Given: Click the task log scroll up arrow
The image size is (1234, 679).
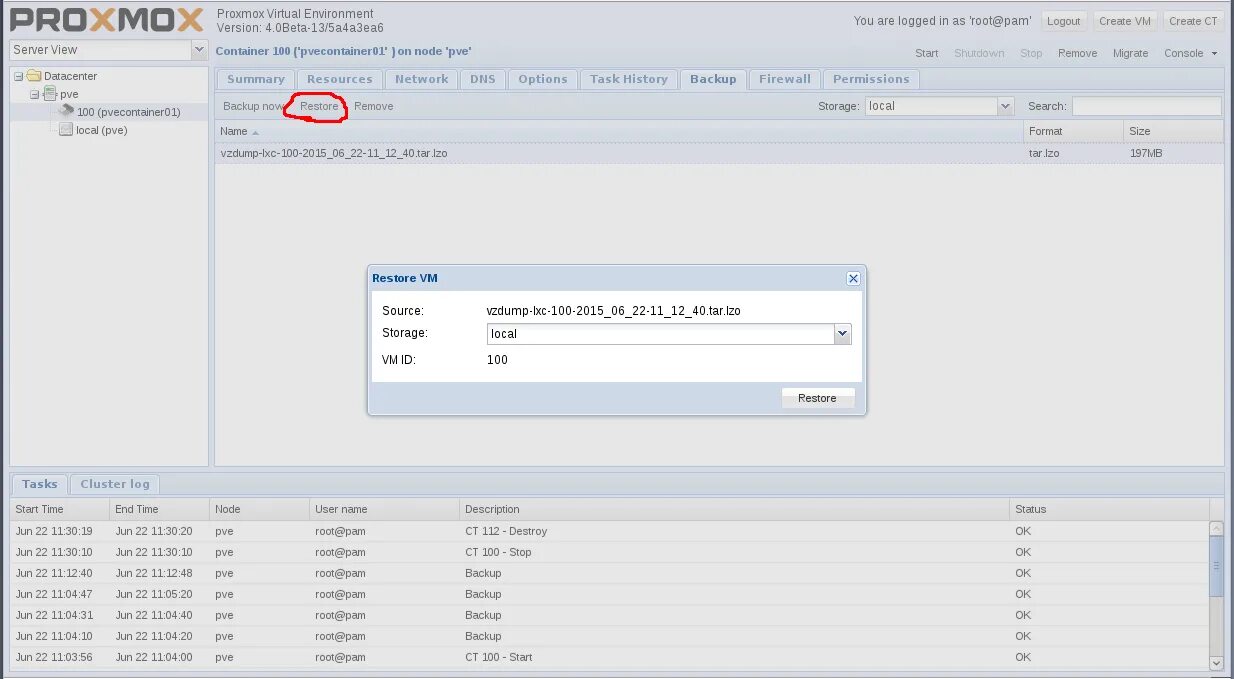Looking at the screenshot, I should pyautogui.click(x=1216, y=528).
